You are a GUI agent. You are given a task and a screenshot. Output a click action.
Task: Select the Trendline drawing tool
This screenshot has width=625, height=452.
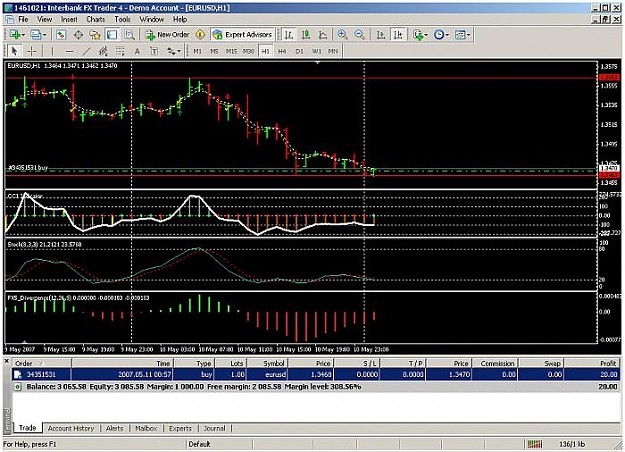[x=86, y=51]
